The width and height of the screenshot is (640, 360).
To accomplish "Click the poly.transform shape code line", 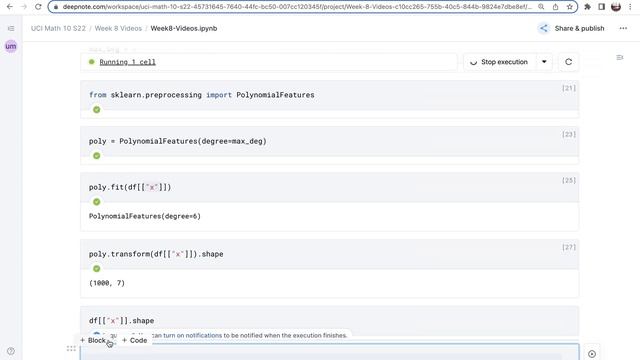I will 156,254.
